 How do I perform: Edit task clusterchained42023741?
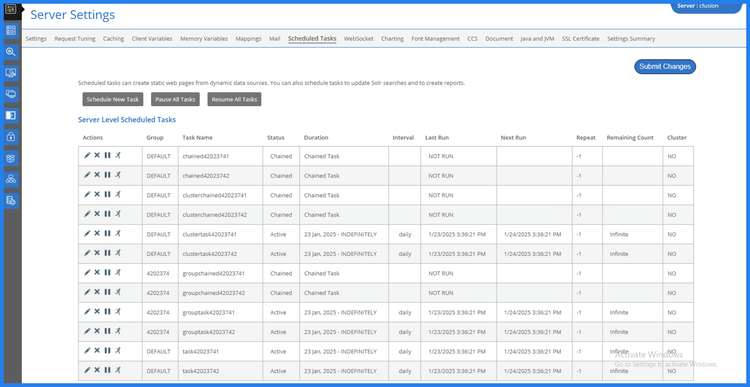(x=87, y=195)
